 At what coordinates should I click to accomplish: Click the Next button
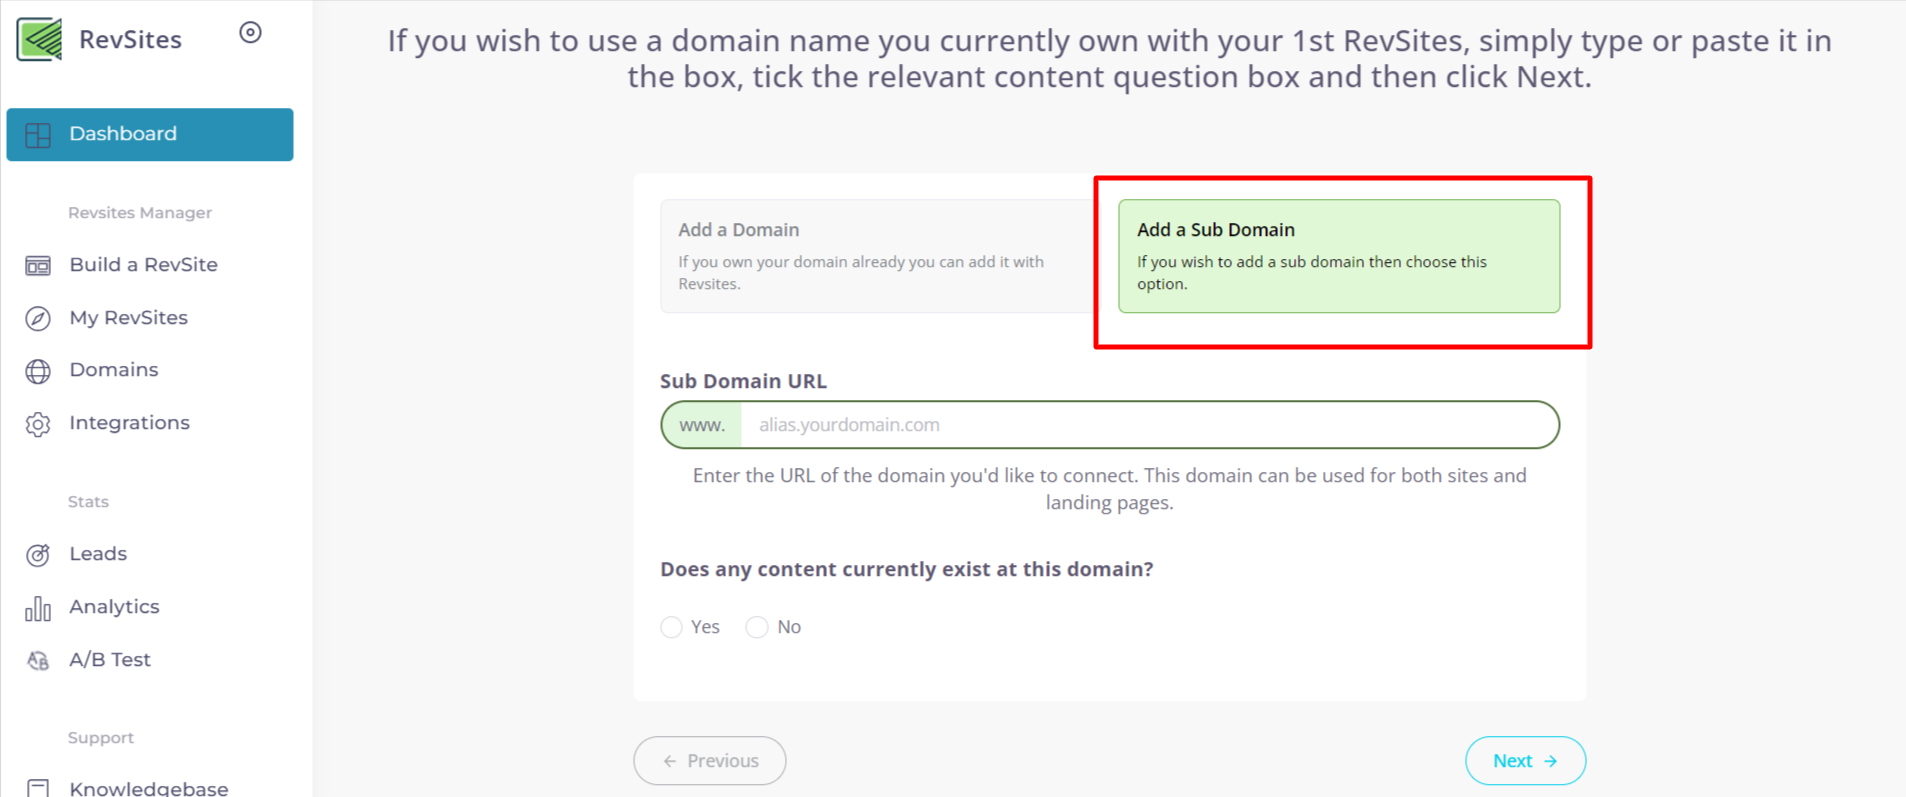tap(1525, 761)
